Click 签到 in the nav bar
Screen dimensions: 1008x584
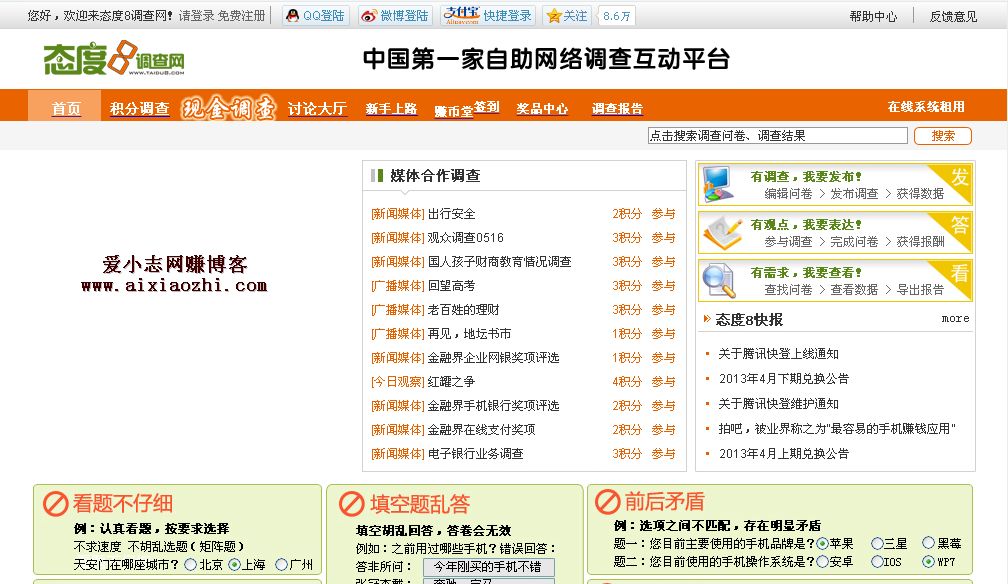point(487,107)
